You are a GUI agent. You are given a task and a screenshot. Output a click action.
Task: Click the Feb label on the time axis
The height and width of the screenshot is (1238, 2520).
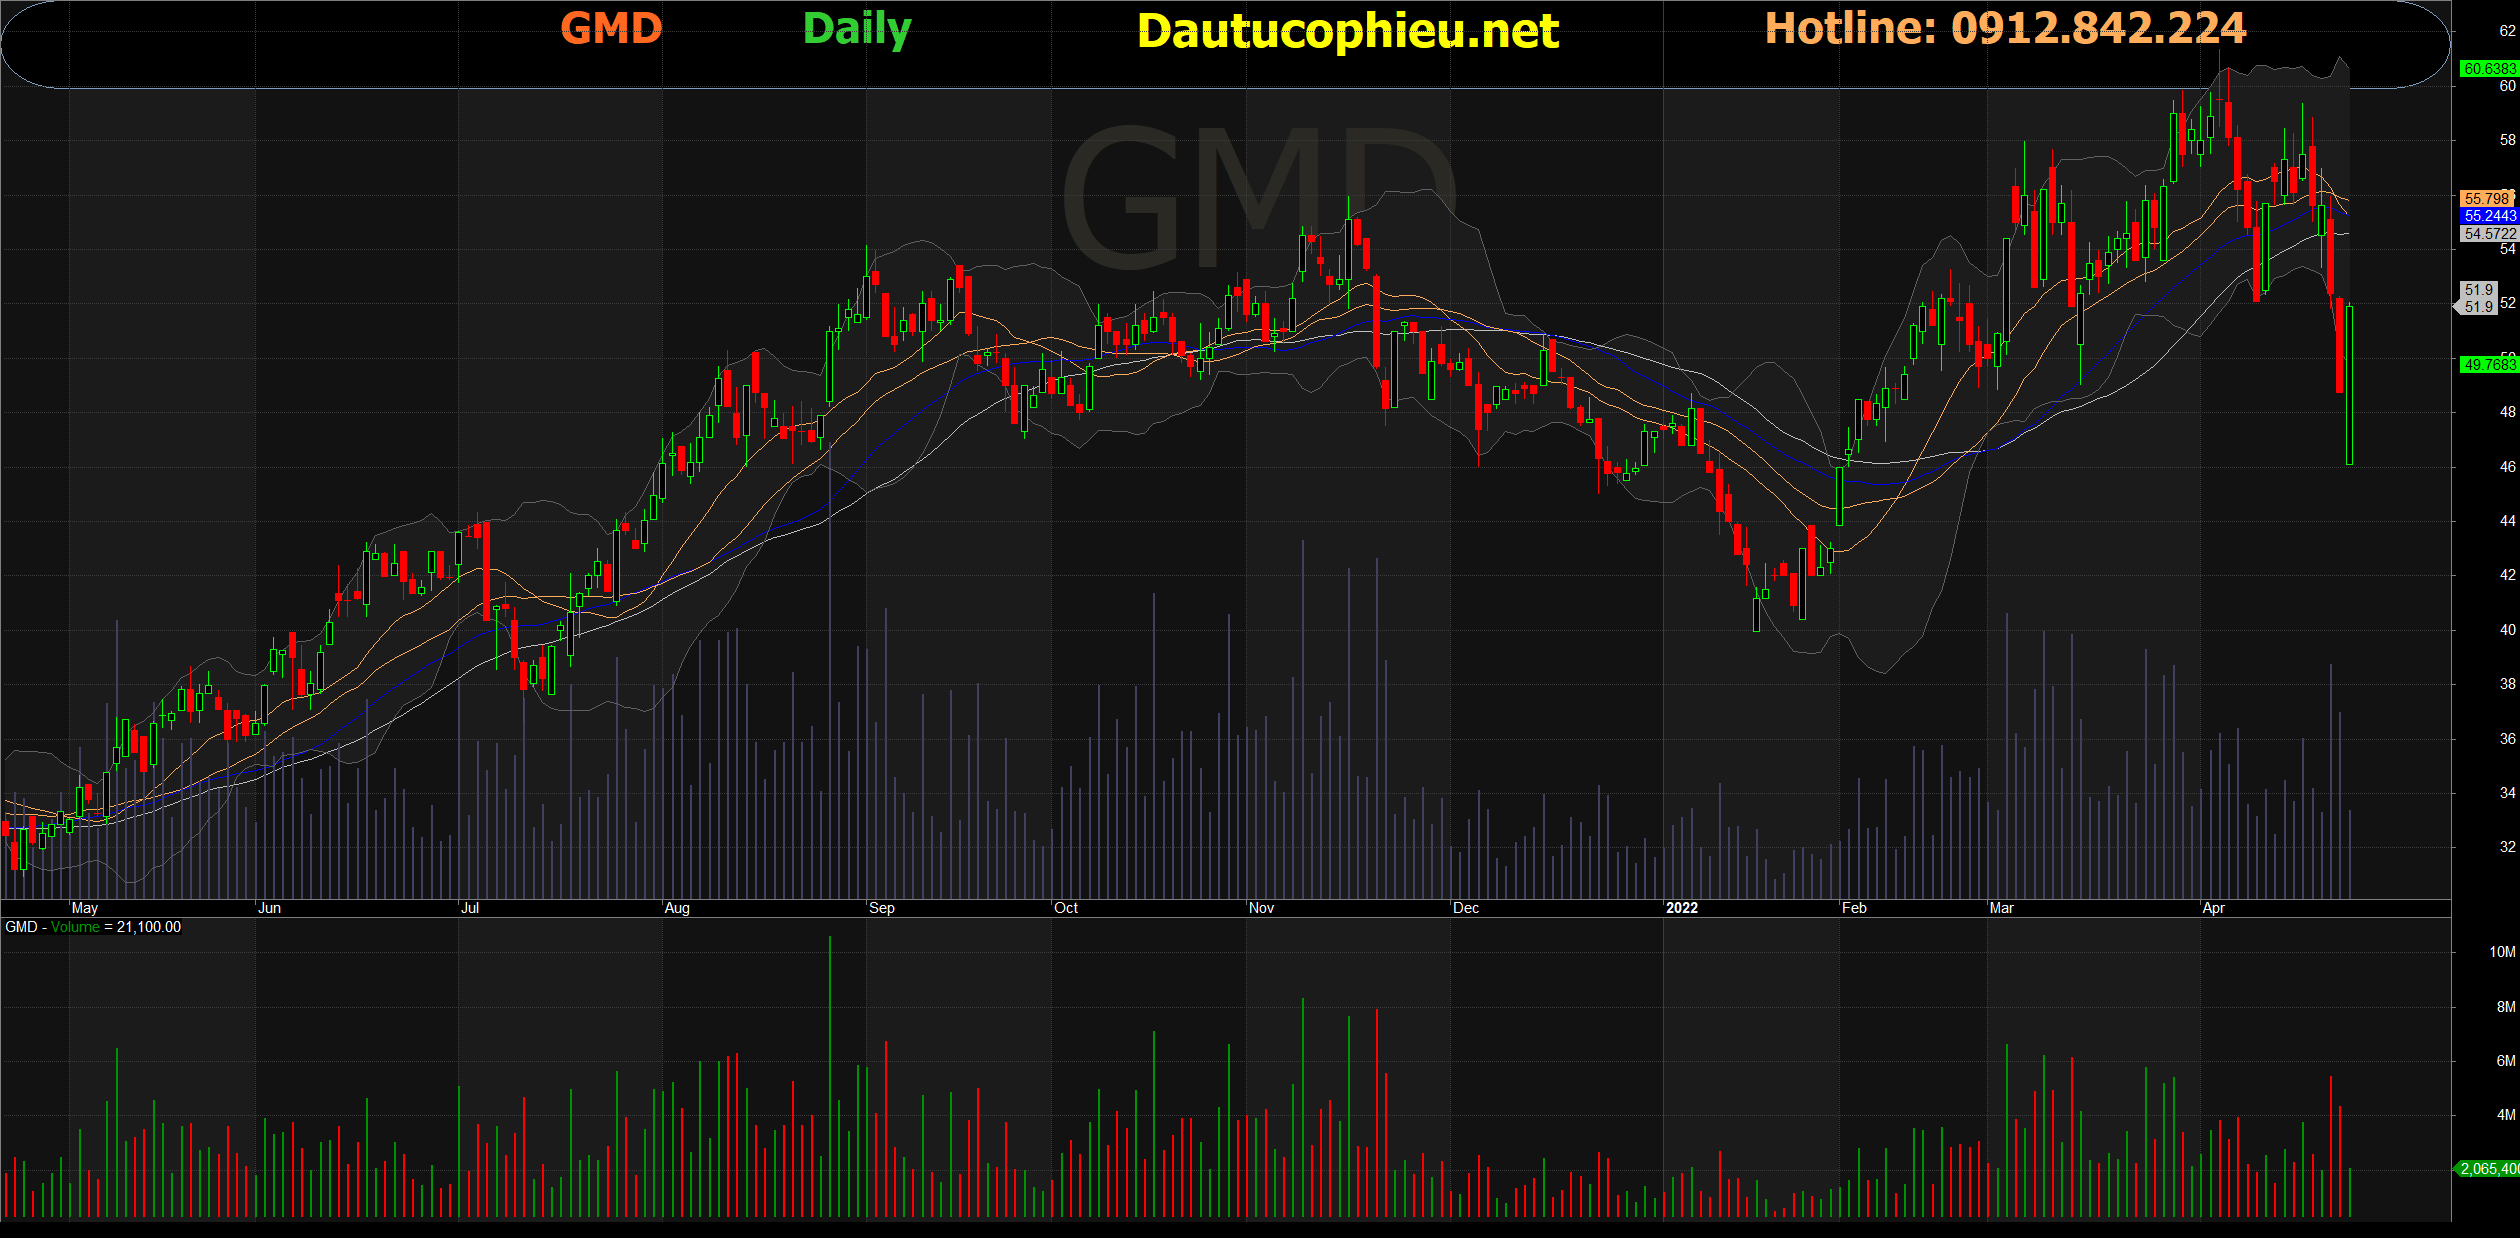point(1854,908)
